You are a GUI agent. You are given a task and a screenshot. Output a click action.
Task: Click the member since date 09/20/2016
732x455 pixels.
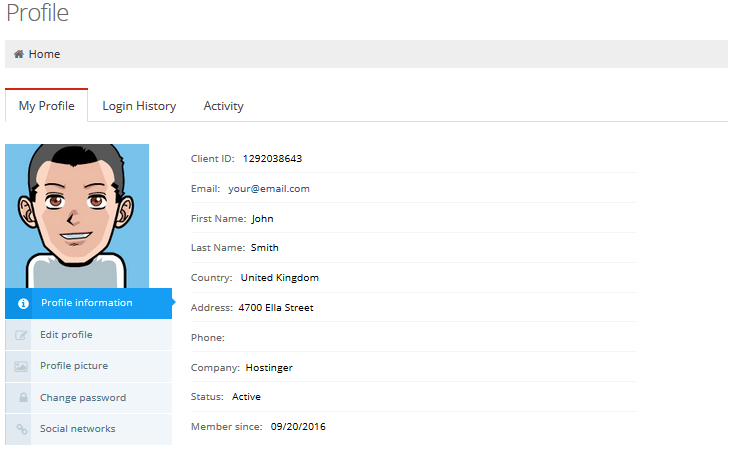tap(298, 427)
